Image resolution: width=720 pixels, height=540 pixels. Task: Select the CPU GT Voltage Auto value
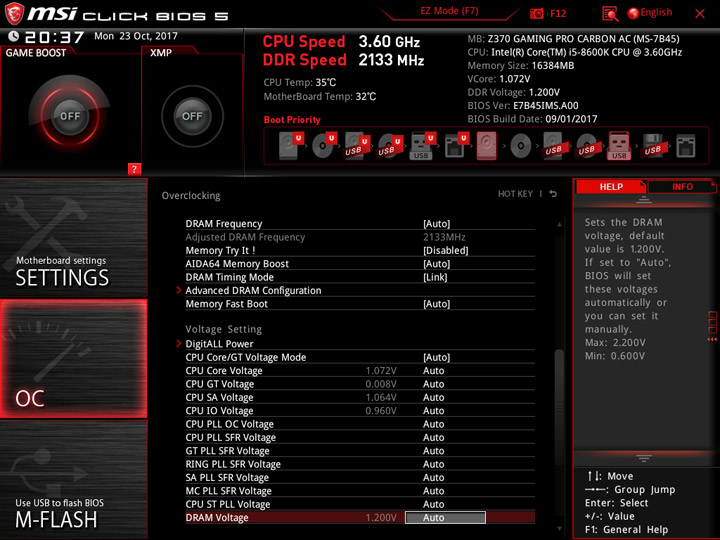(x=433, y=384)
